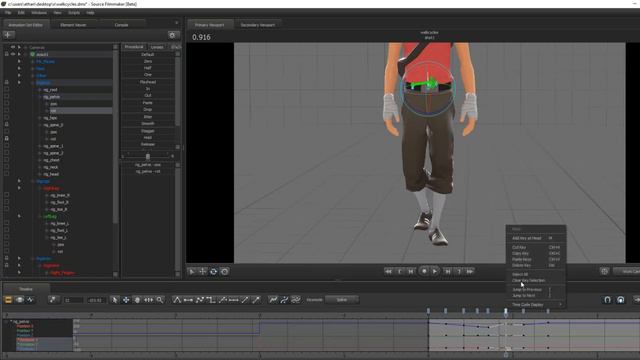
Task: Click the Play button below viewport
Action: (435, 271)
